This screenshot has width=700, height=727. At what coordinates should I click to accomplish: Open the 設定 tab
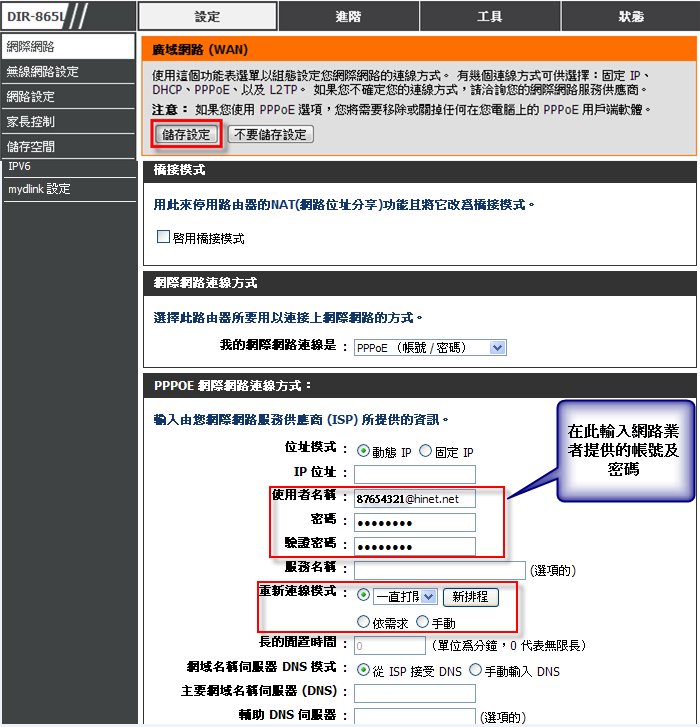(x=207, y=16)
